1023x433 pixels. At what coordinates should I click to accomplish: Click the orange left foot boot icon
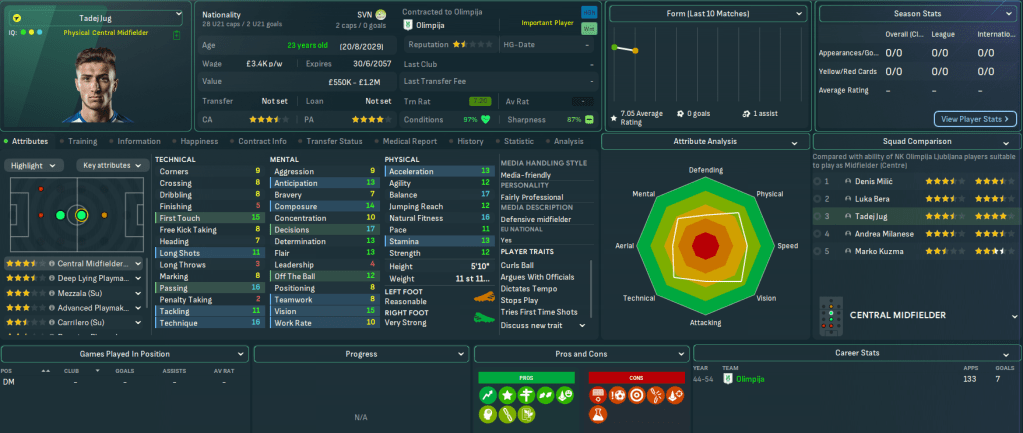click(486, 301)
